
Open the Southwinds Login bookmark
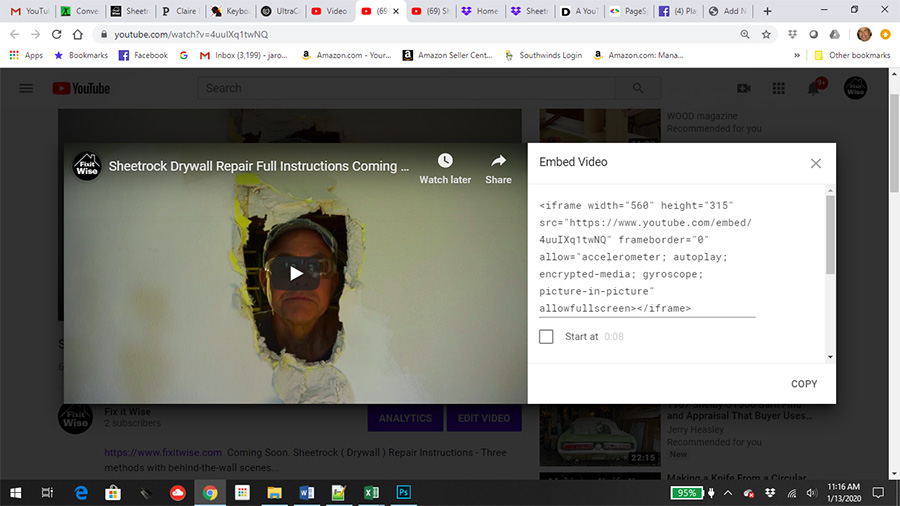544,55
